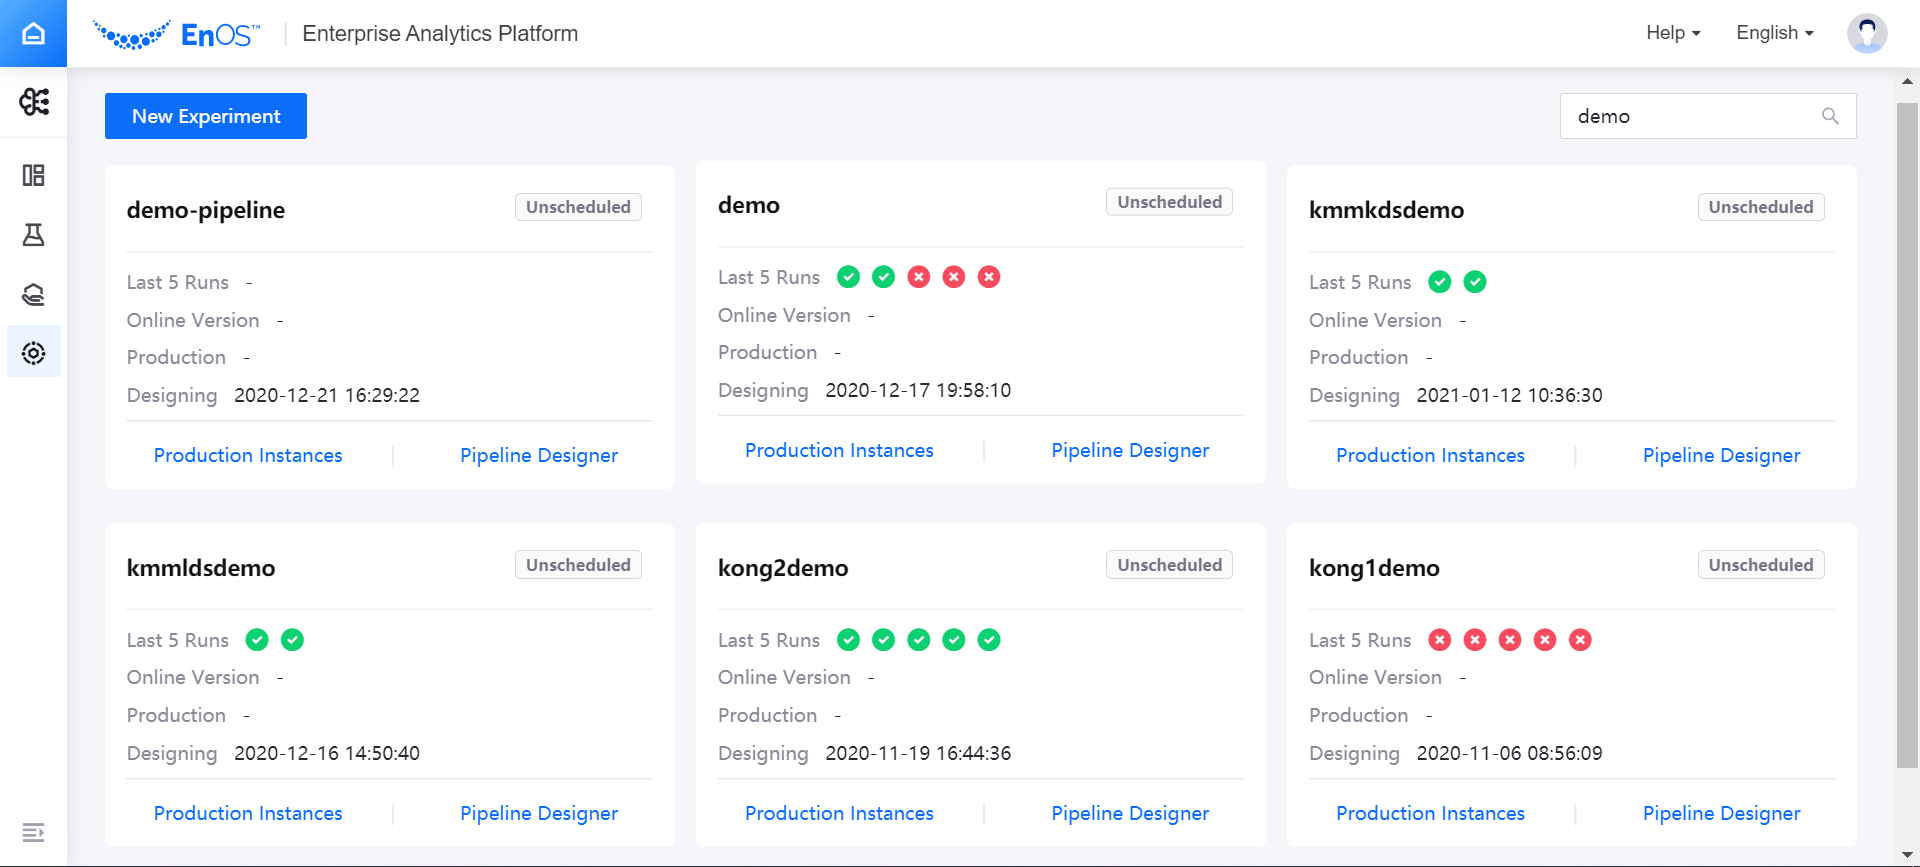Click the designing date 2020-11-06 08:56:09
The width and height of the screenshot is (1920, 867).
[1509, 753]
